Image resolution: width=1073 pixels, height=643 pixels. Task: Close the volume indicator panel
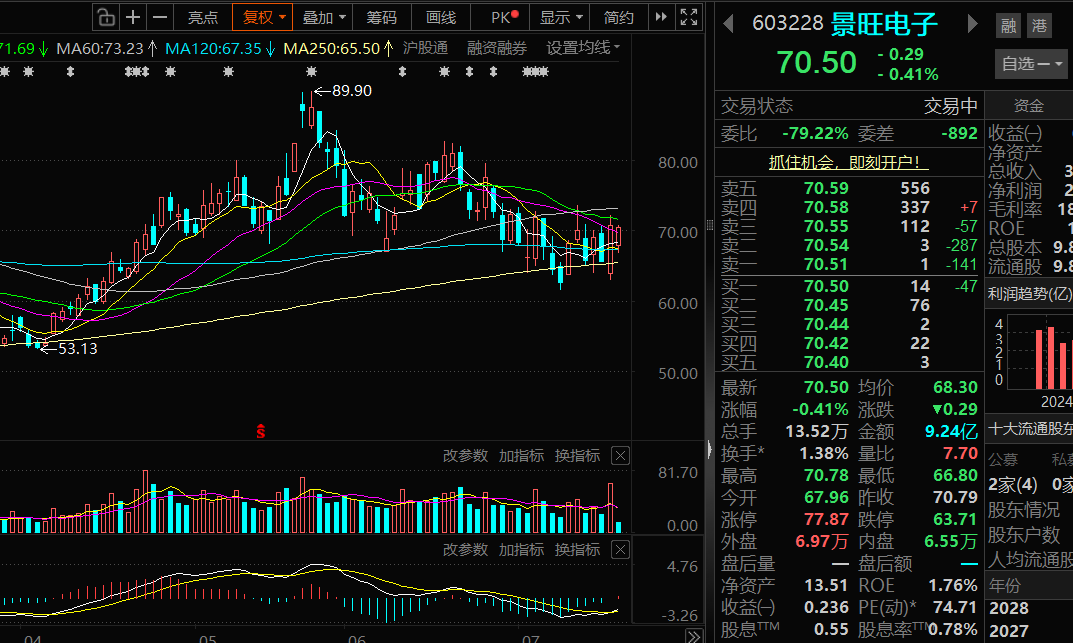620,456
